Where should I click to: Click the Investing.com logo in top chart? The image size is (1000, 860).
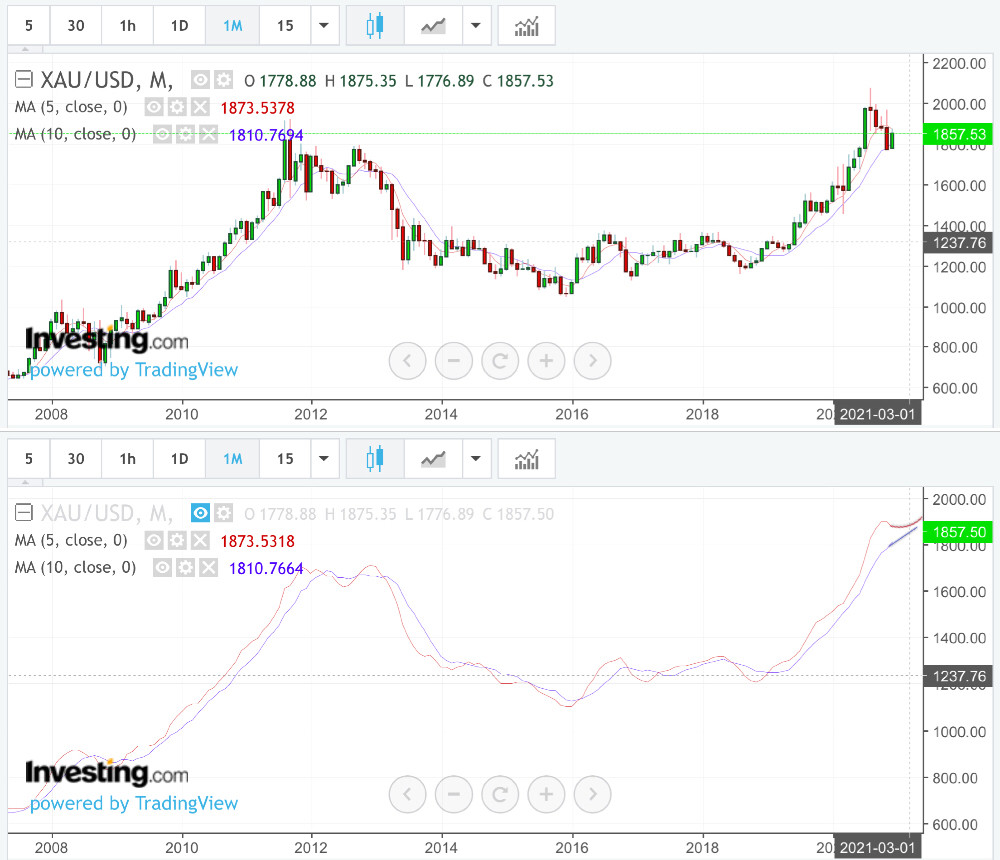(106, 340)
